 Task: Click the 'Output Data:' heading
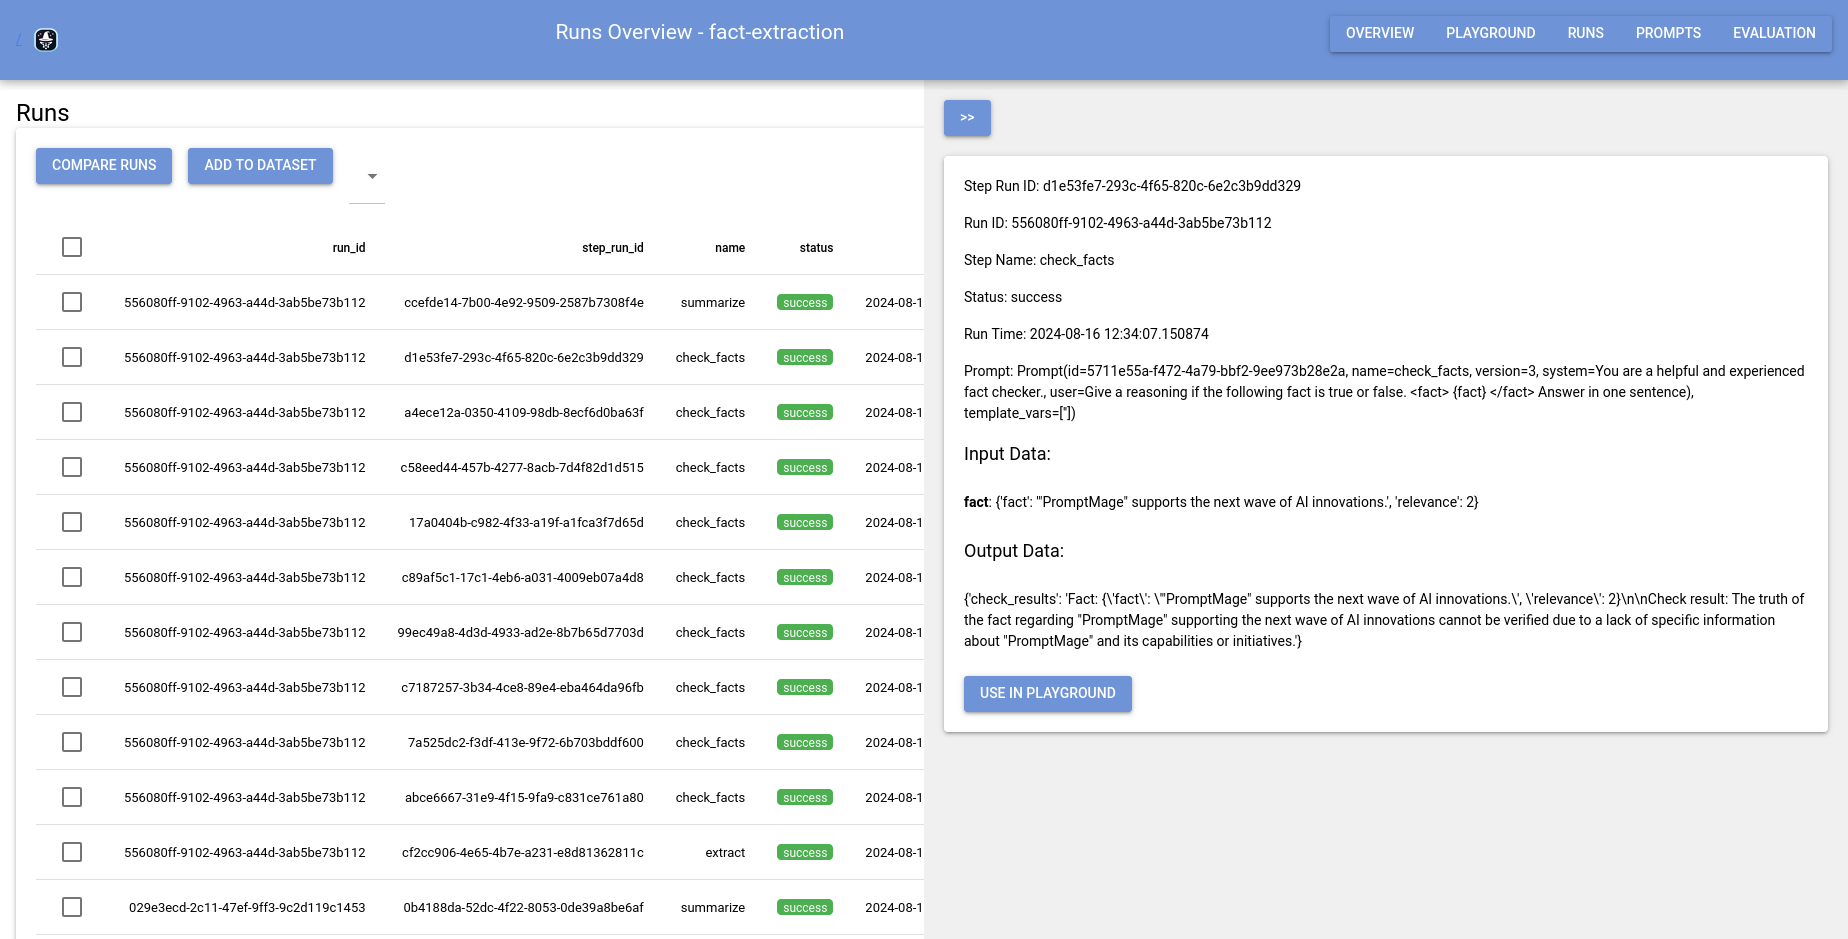pos(1014,551)
